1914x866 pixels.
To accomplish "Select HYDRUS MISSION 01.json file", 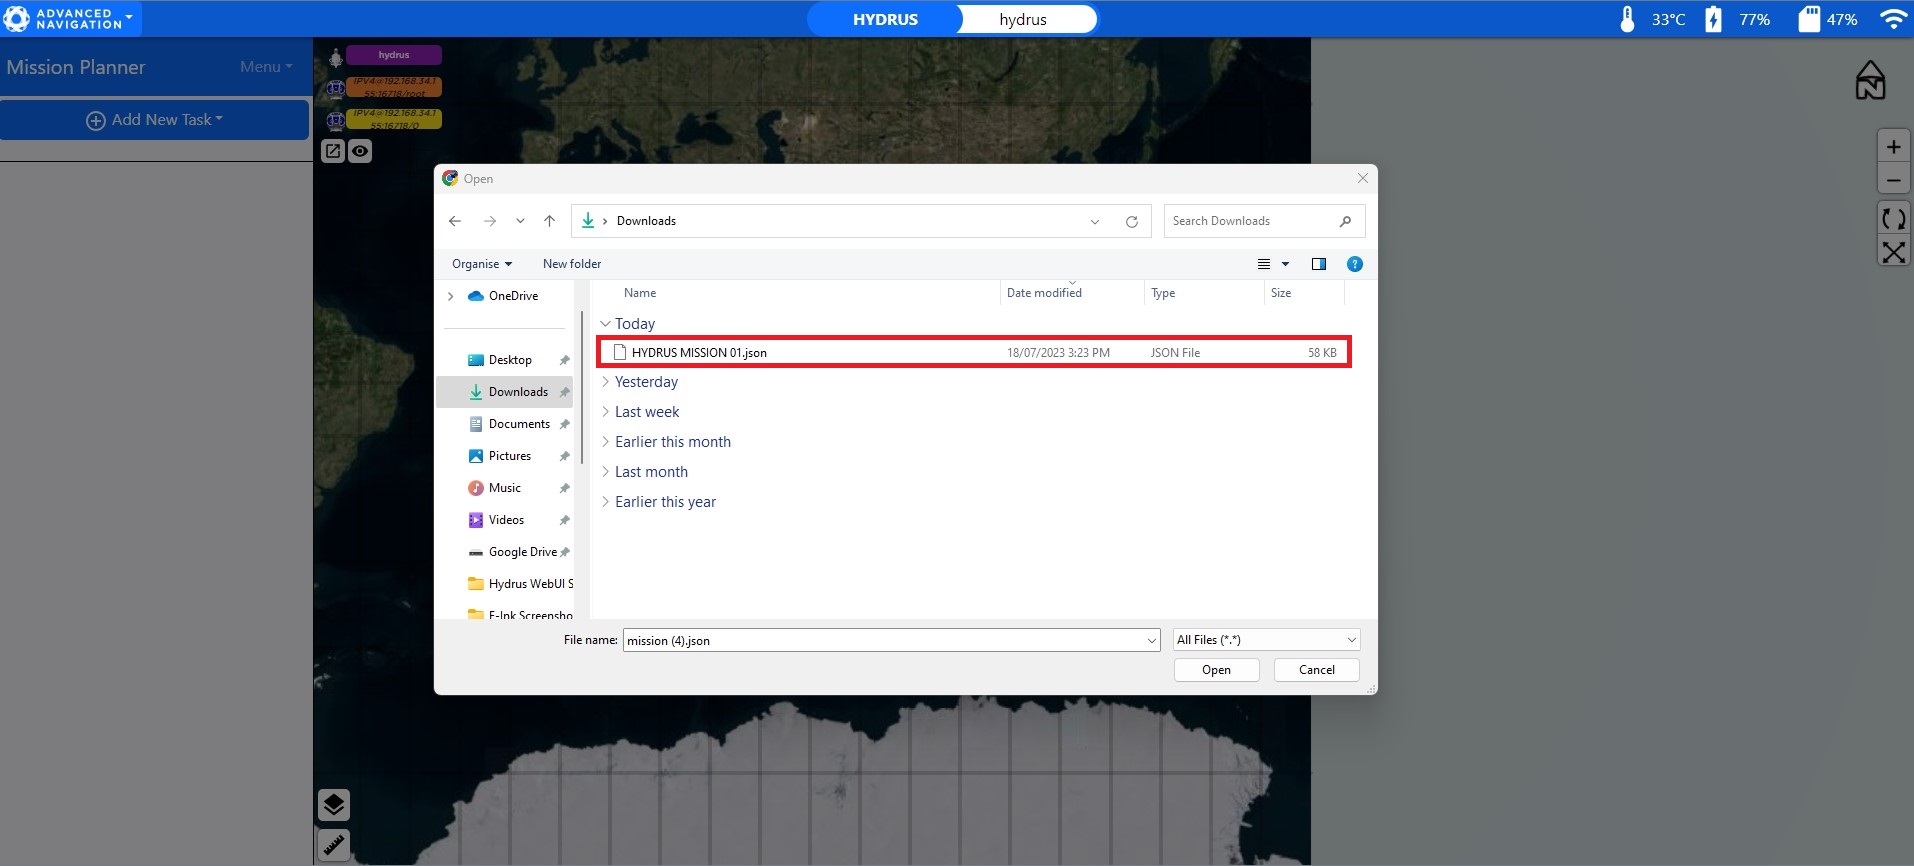I will click(x=974, y=352).
